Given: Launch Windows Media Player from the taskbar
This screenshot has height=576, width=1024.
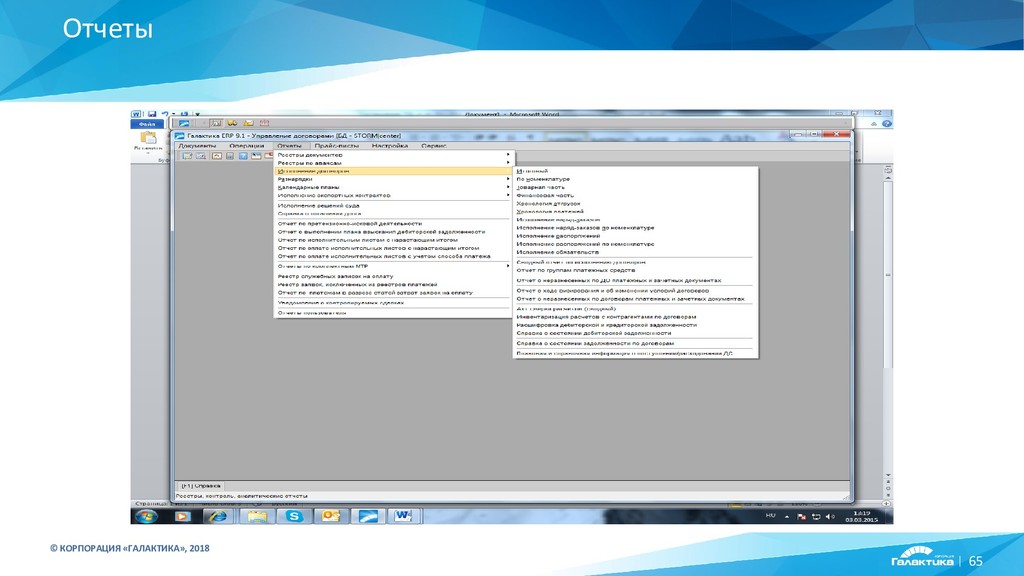Looking at the screenshot, I should coord(182,516).
